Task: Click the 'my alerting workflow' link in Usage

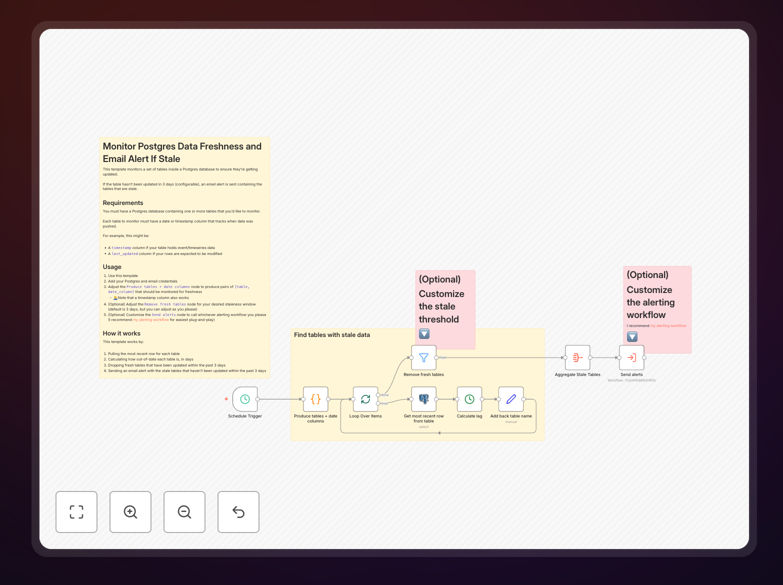Action: coord(151,320)
